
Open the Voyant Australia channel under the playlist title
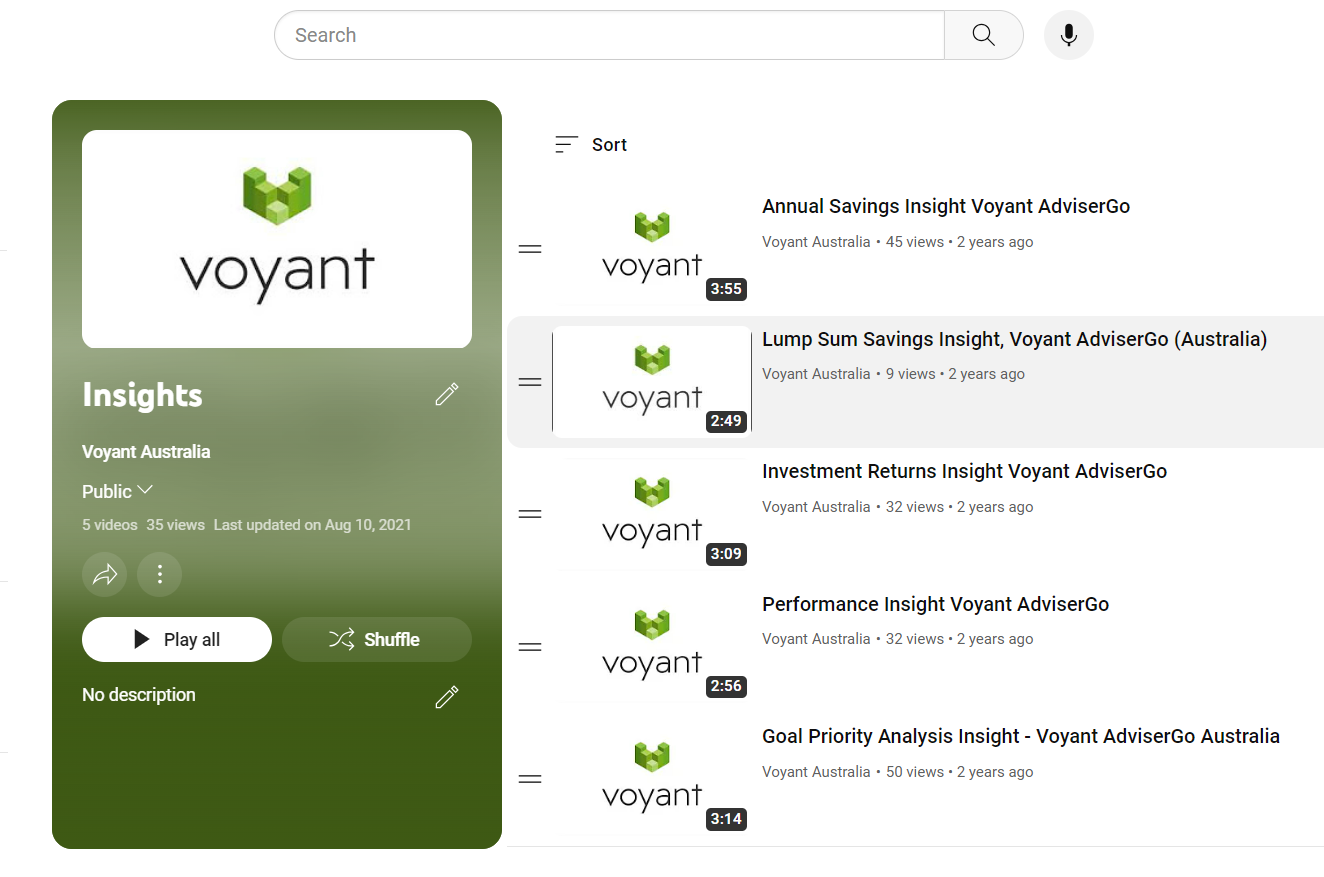pyautogui.click(x=146, y=452)
